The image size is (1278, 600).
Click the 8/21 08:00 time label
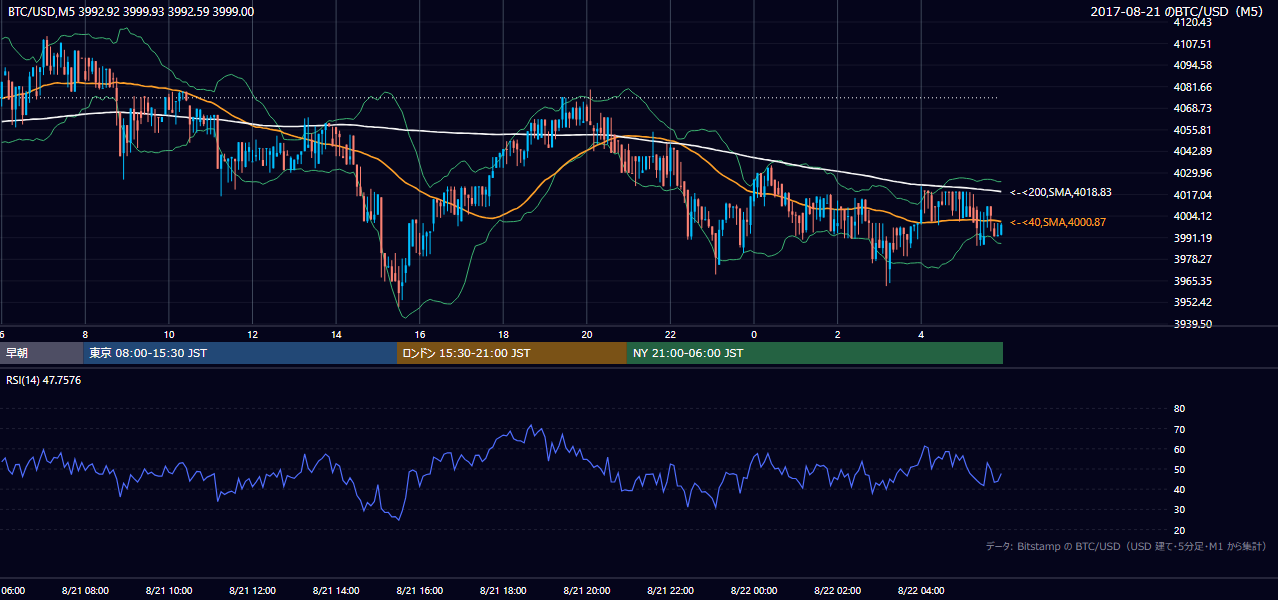87,591
